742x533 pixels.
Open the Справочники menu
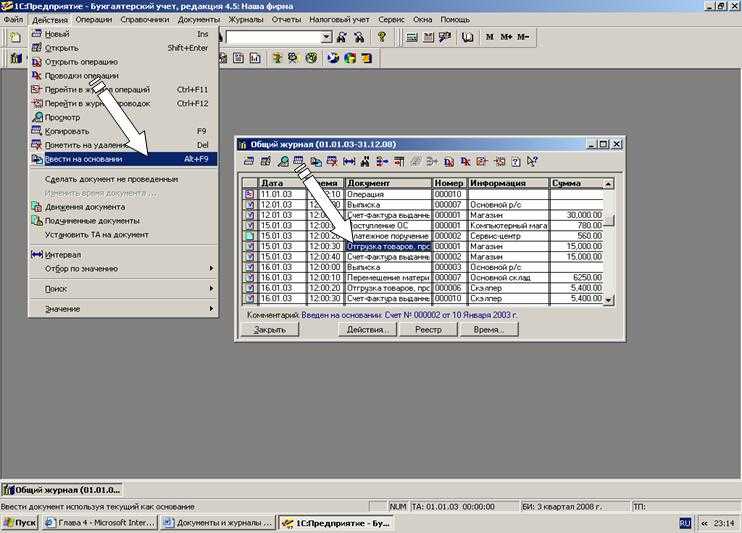pos(144,19)
